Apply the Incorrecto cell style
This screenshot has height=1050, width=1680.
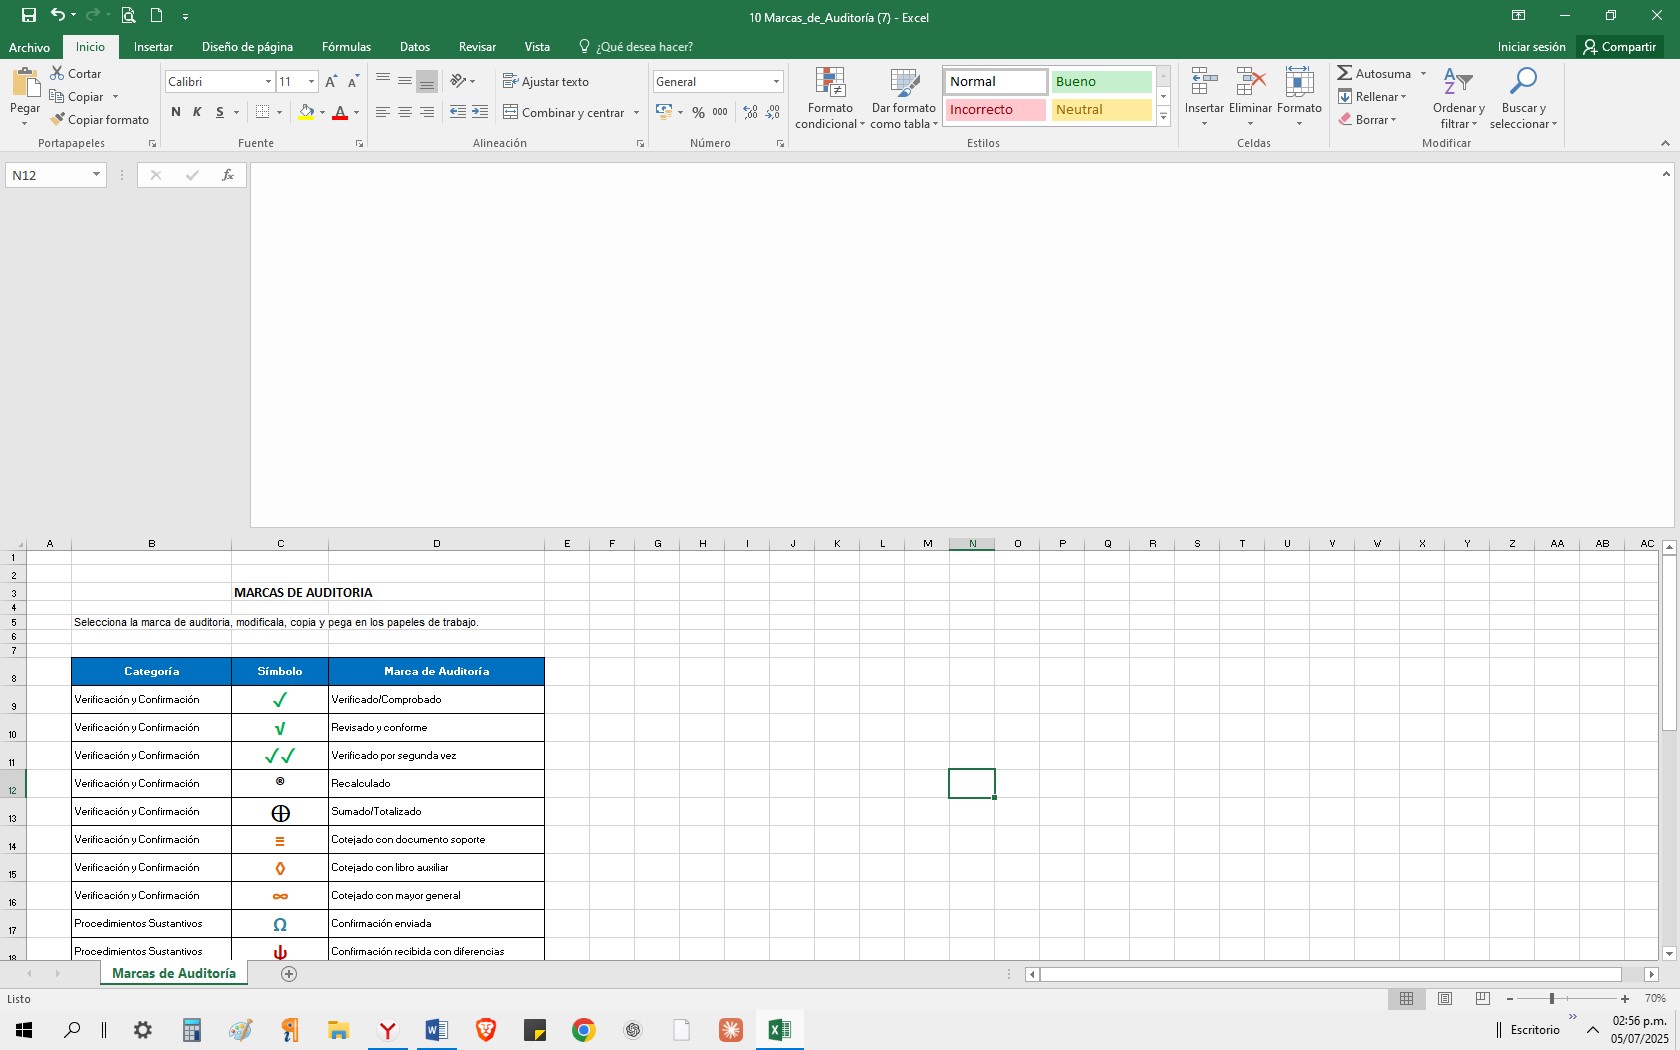click(995, 110)
